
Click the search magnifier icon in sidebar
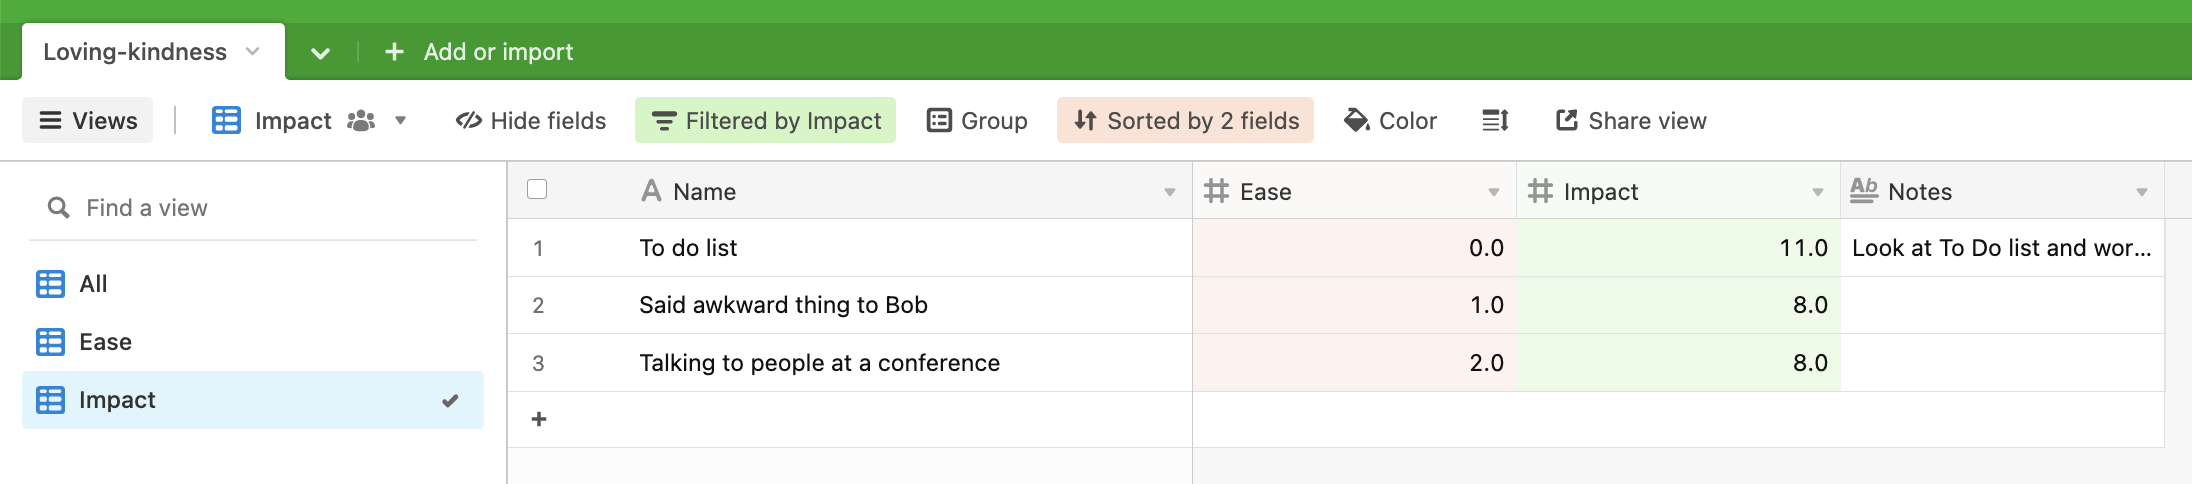pyautogui.click(x=59, y=208)
